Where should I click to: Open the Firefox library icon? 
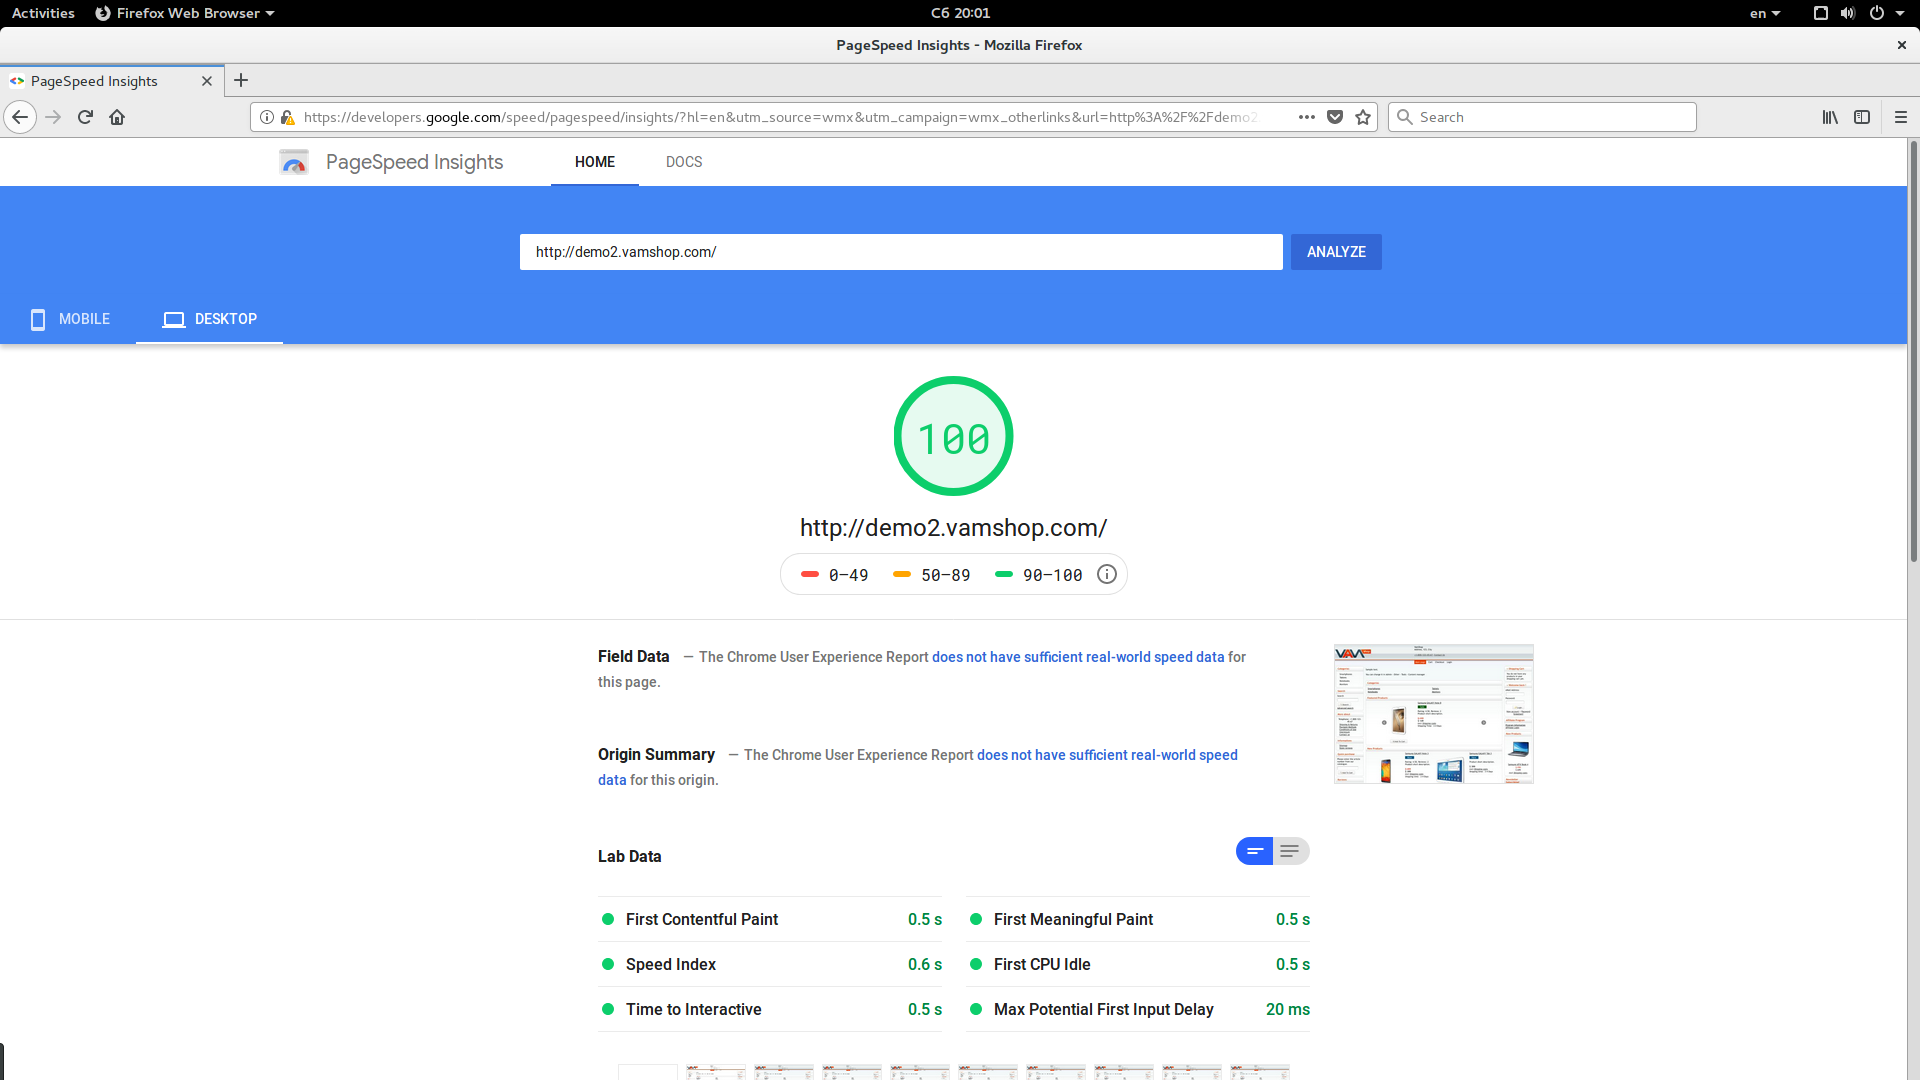click(1830, 117)
